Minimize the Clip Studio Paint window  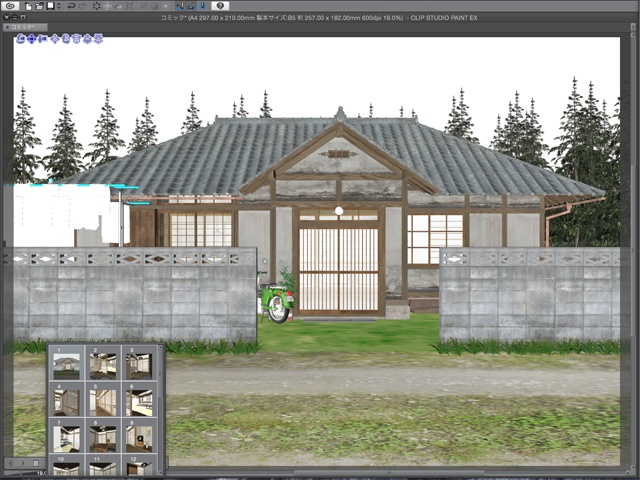(15, 17)
